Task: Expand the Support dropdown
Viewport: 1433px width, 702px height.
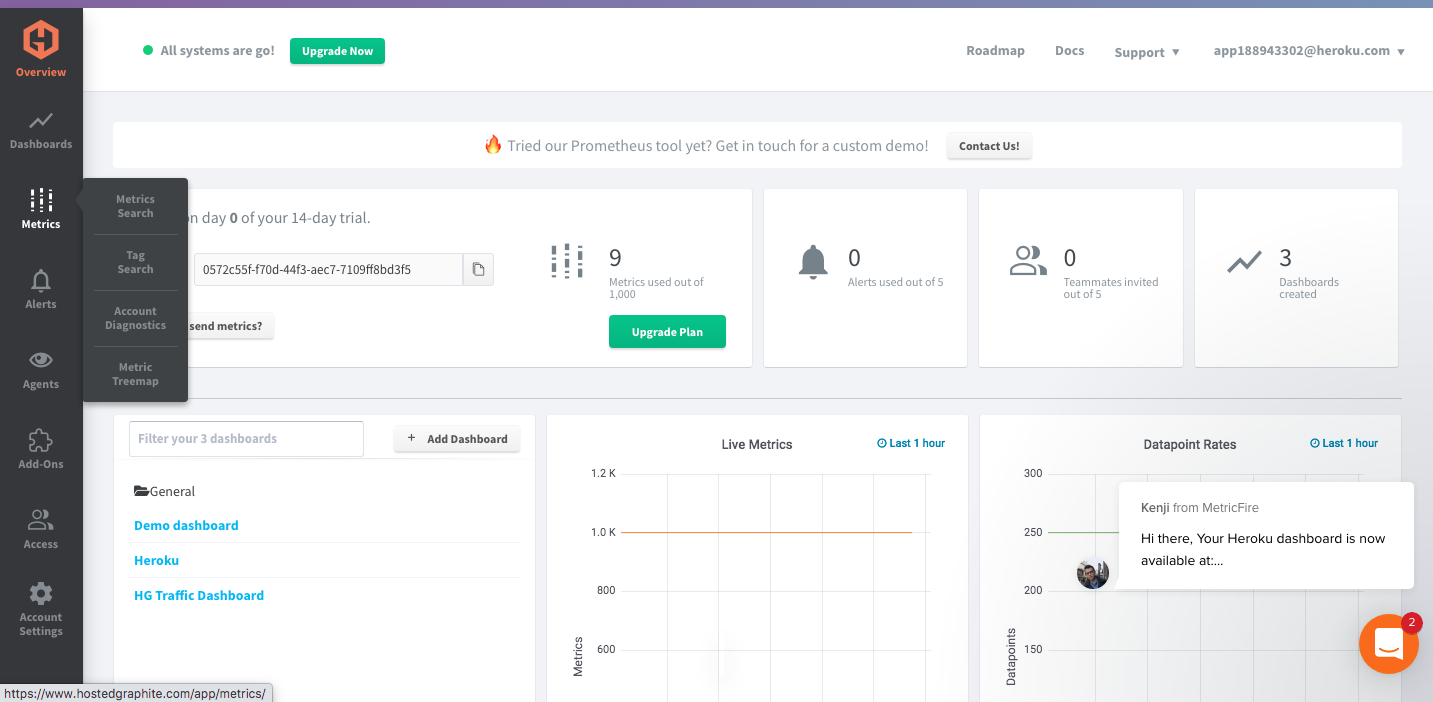Action: [1147, 52]
